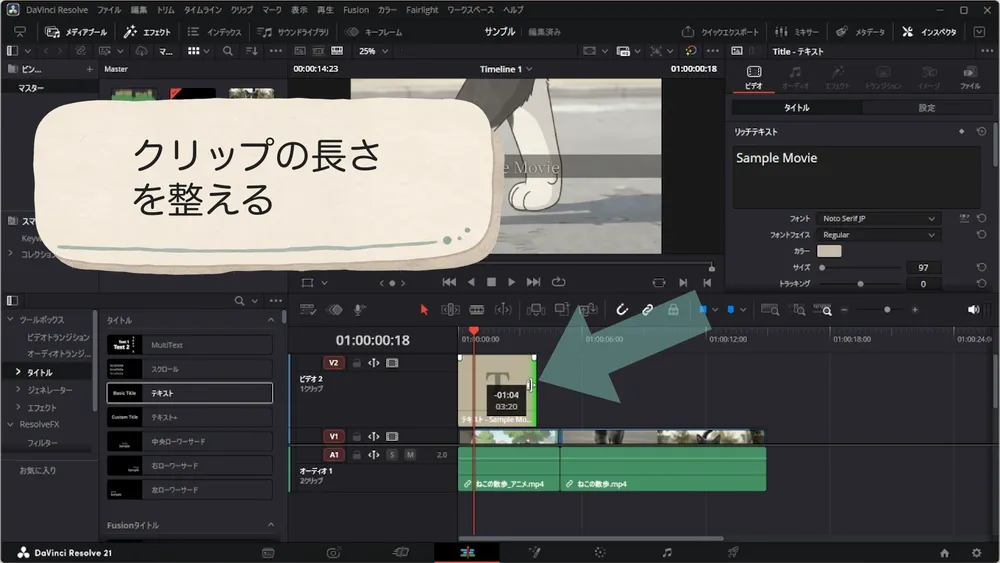This screenshot has height=563, width=1000.
Task: Open the Color page icon
Action: (x=599, y=553)
